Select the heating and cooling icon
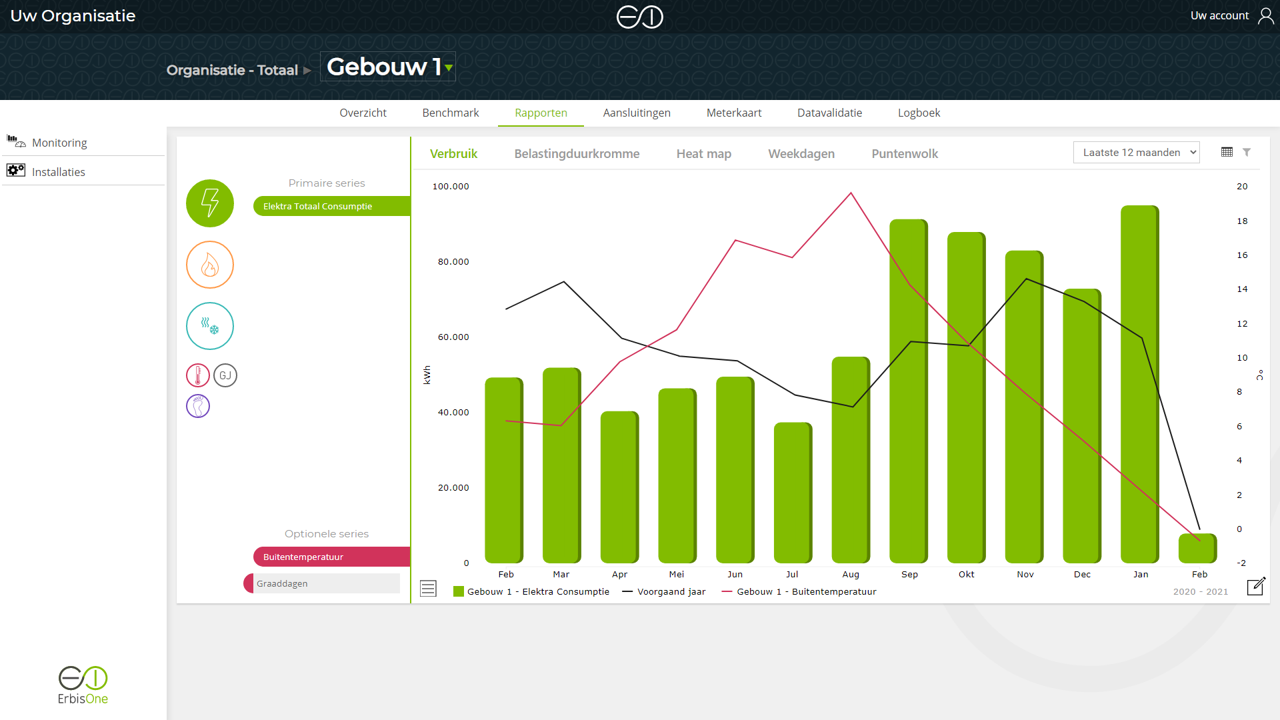1280x720 pixels. tap(210, 326)
